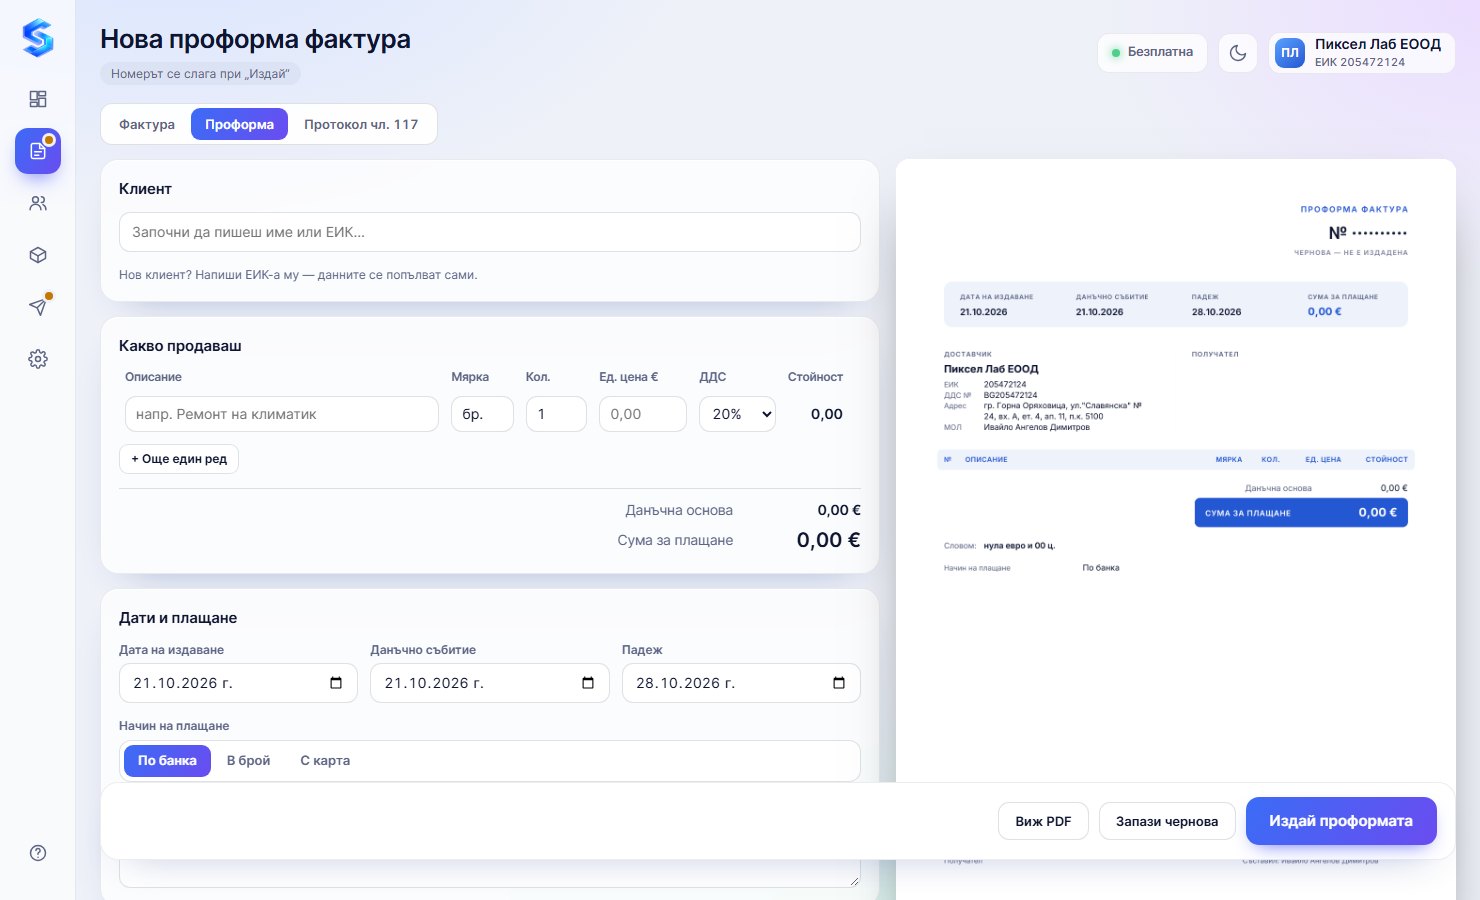This screenshot has width=1480, height=900.
Task: Switch to the Фактура tab
Action: pyautogui.click(x=147, y=124)
